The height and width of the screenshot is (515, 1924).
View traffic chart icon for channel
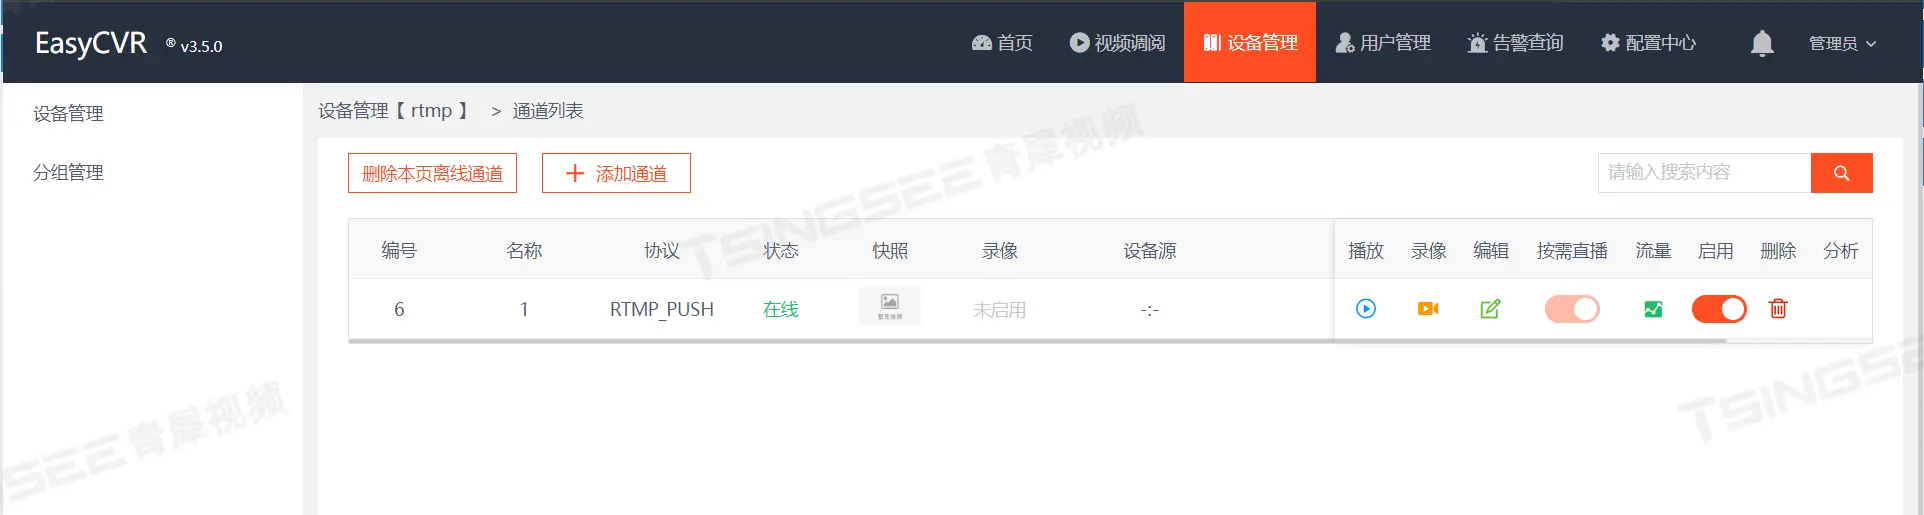click(x=1653, y=309)
